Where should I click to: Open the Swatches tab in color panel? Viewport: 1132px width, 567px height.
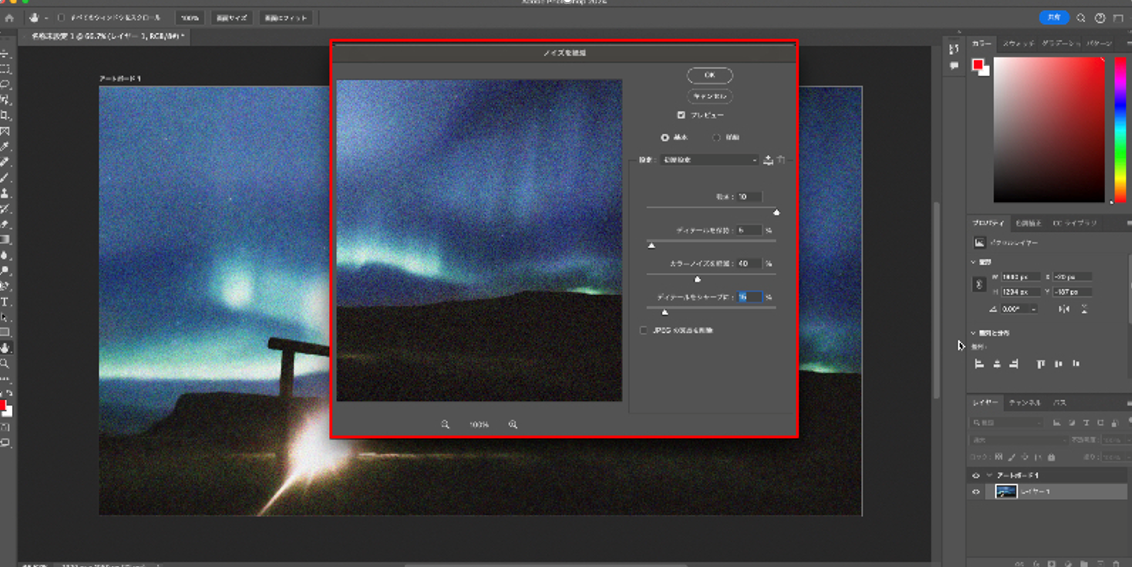(1018, 44)
